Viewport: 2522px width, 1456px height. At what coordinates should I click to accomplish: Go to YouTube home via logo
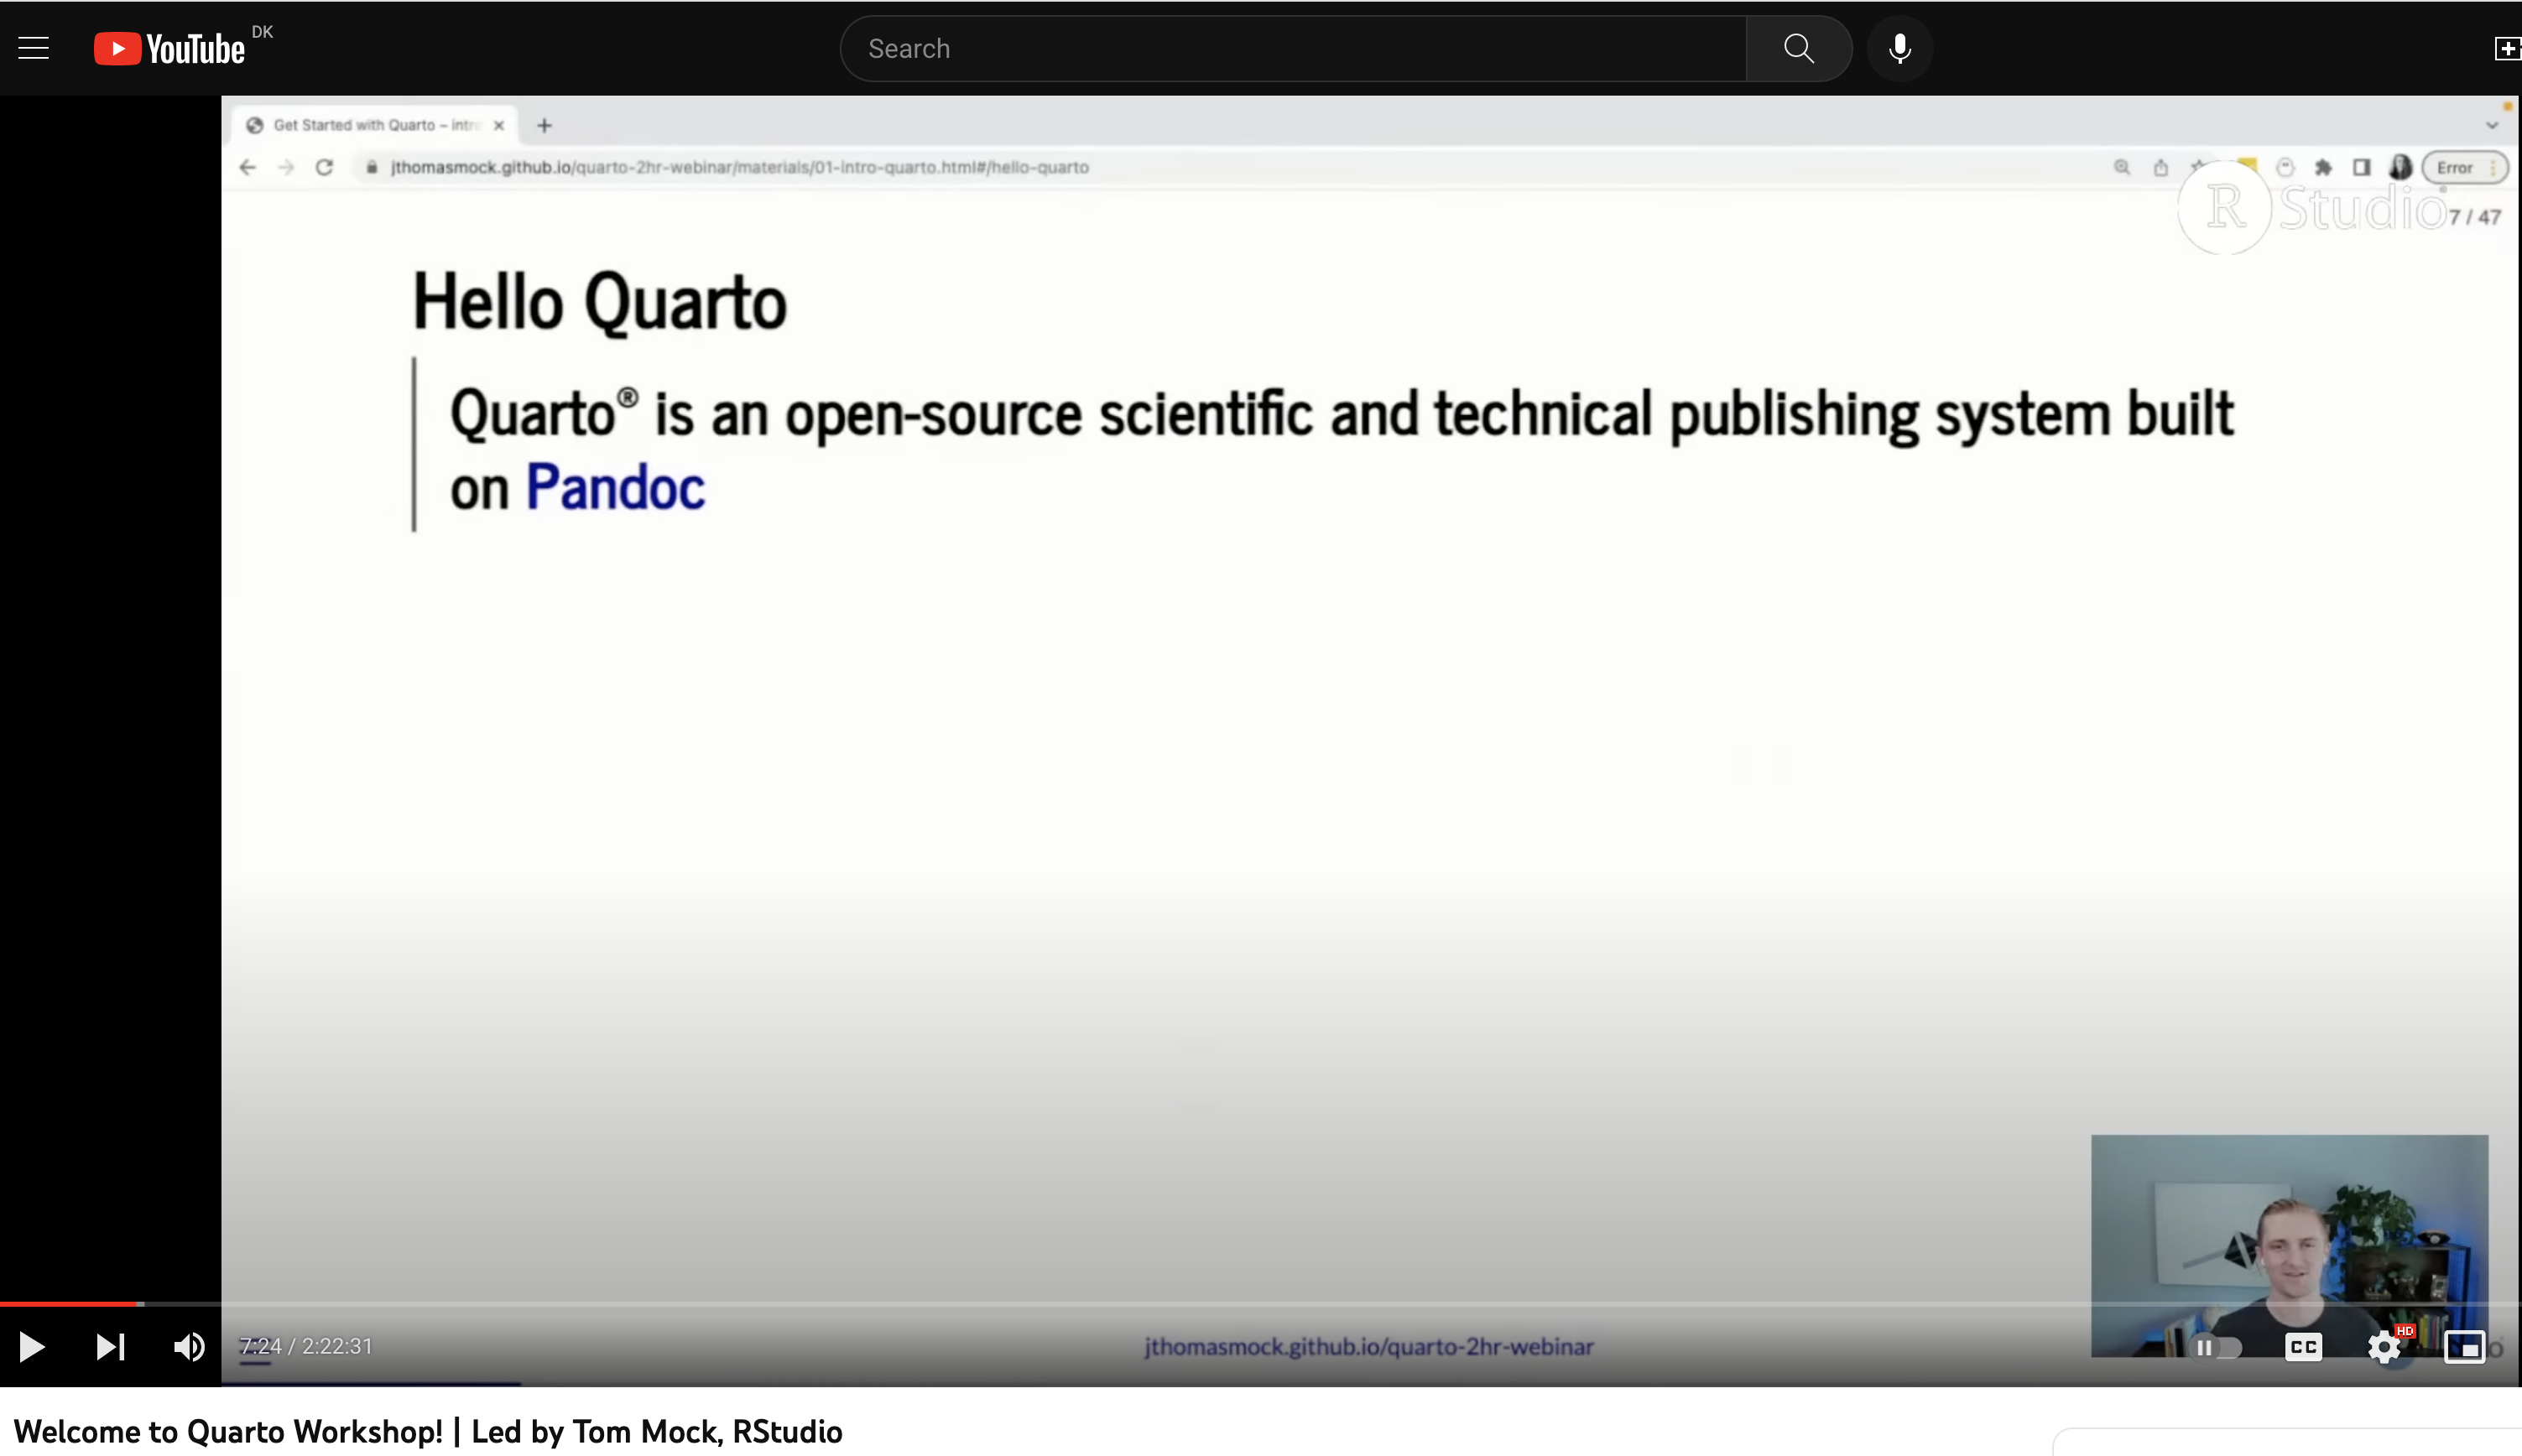(169, 48)
